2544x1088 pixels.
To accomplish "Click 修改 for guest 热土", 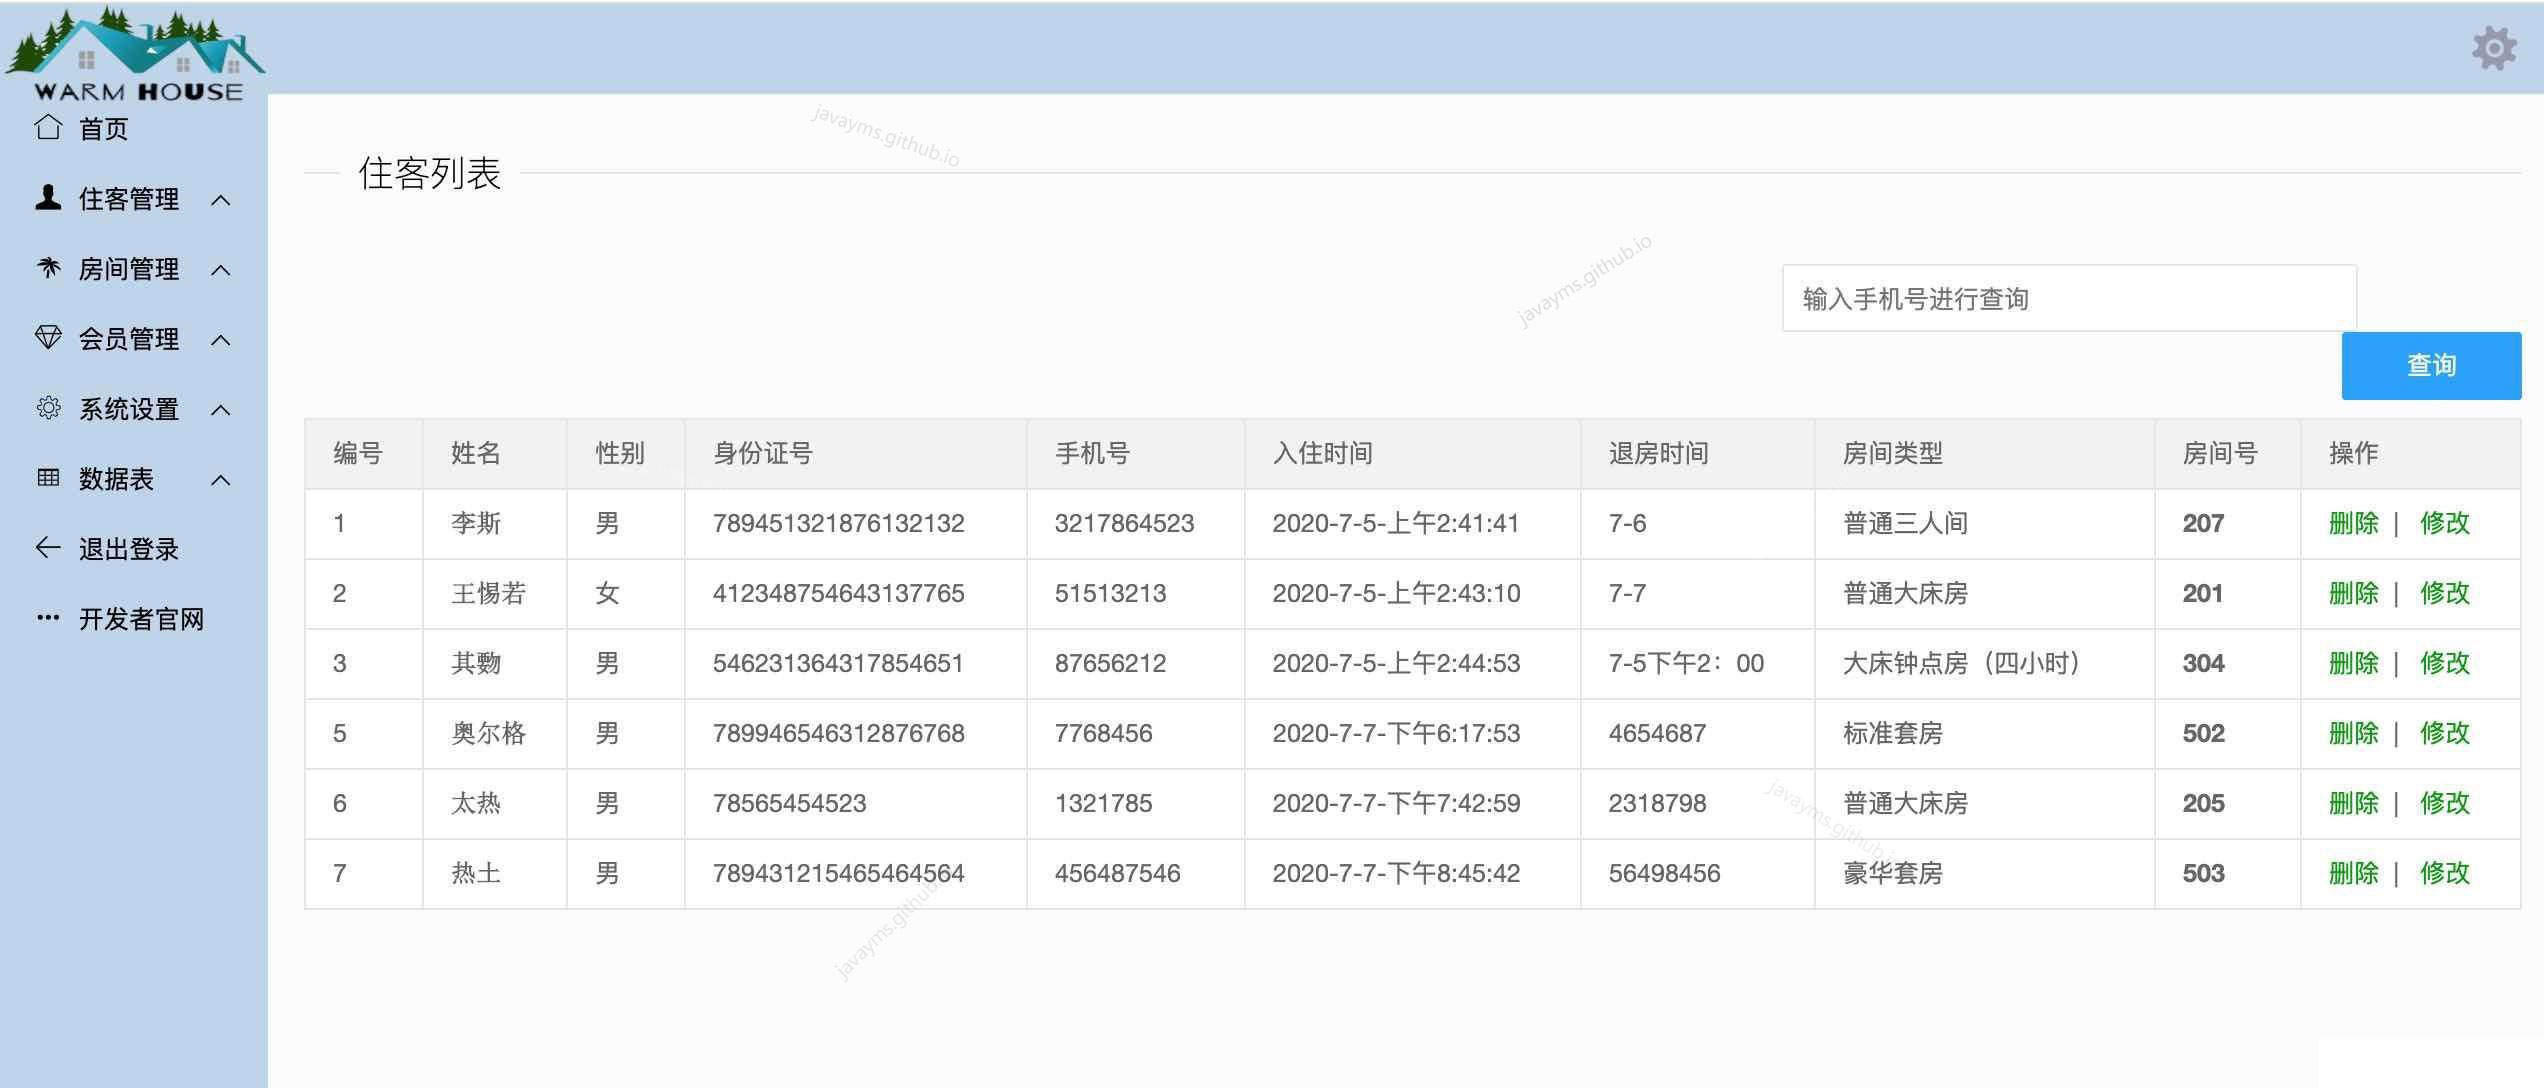I will point(2446,873).
